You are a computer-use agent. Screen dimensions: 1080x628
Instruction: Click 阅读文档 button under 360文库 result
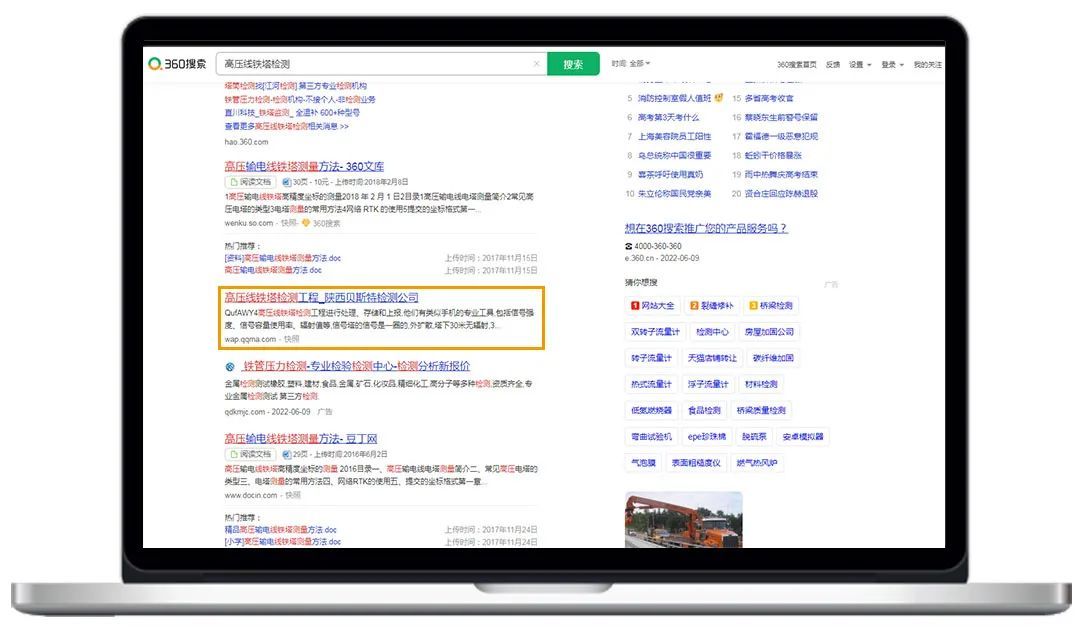[x=250, y=183]
